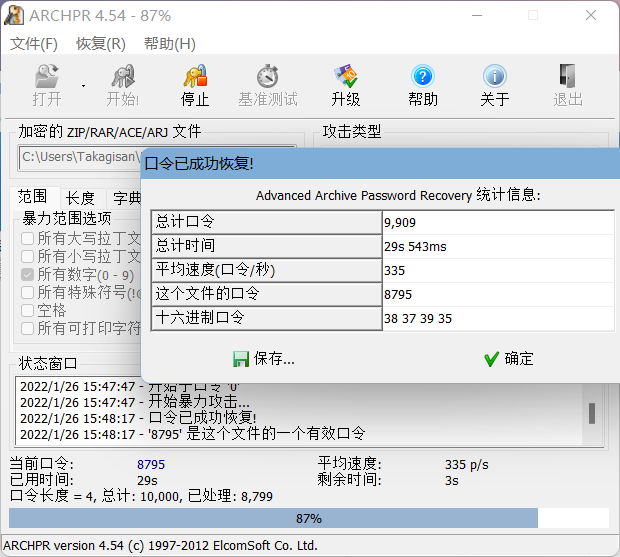
Task: Click the encrypted file path input field
Action: [81, 157]
